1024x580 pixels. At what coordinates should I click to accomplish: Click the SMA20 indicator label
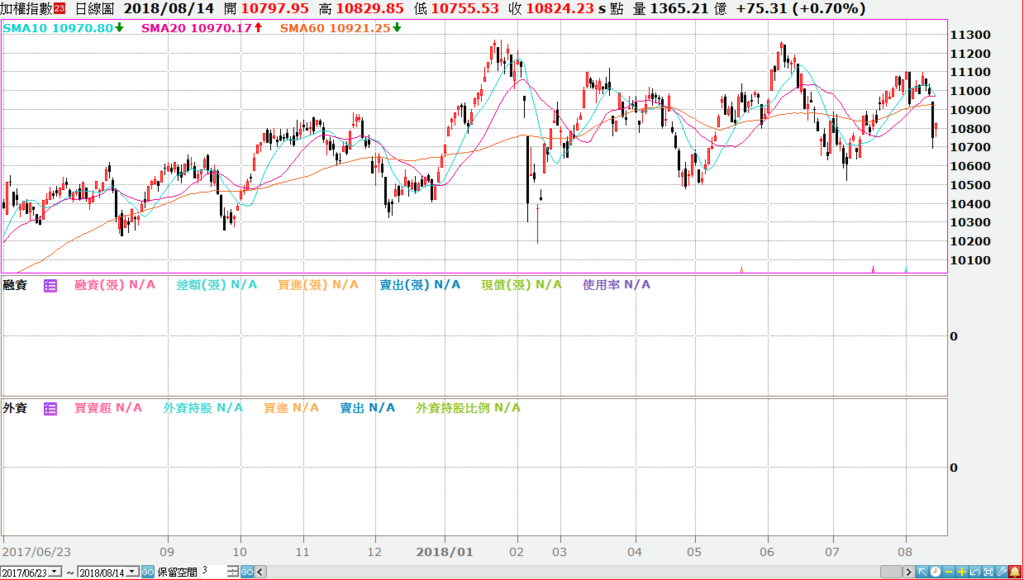click(x=202, y=28)
